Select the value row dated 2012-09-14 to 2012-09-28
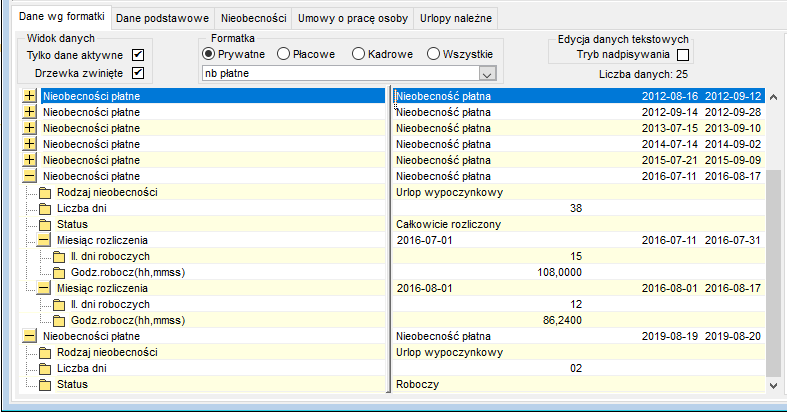The width and height of the screenshot is (787, 413). tap(579, 112)
